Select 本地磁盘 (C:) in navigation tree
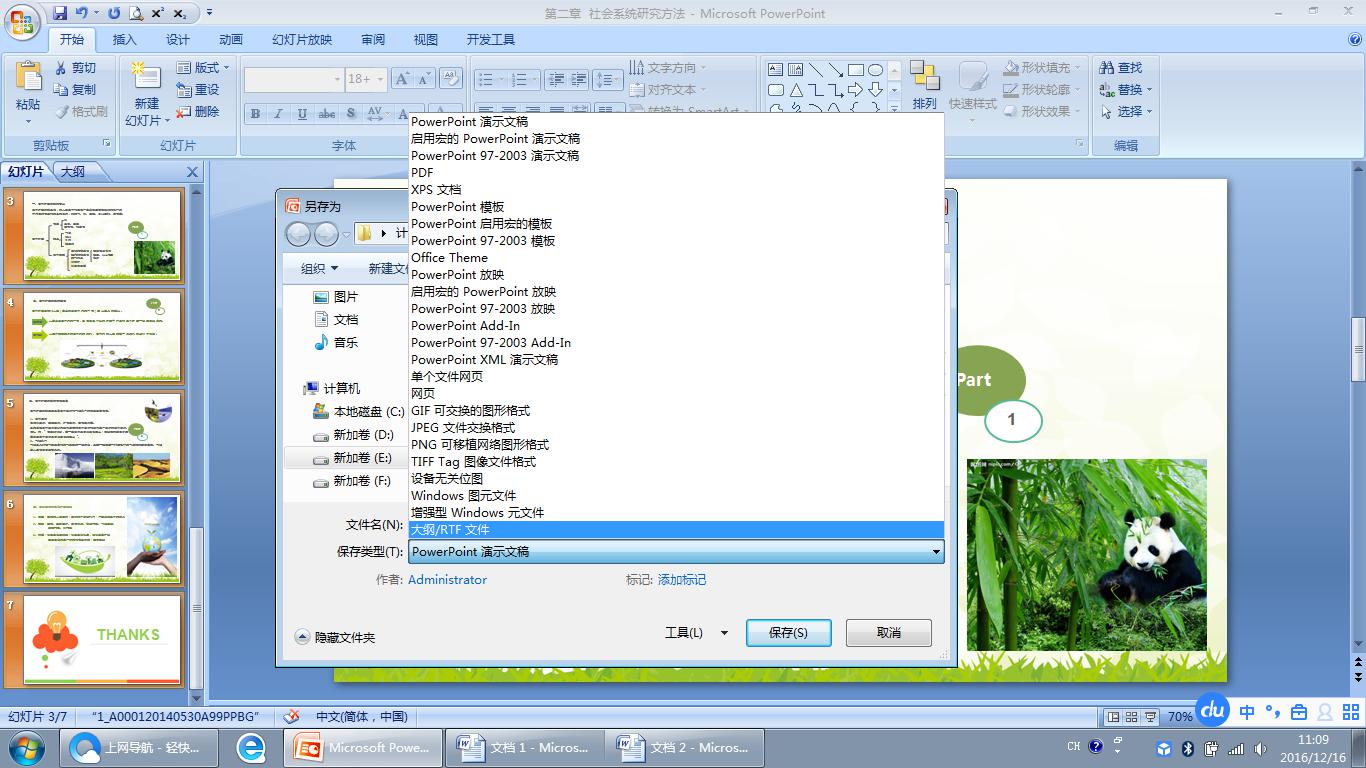1366x768 pixels. coord(358,411)
